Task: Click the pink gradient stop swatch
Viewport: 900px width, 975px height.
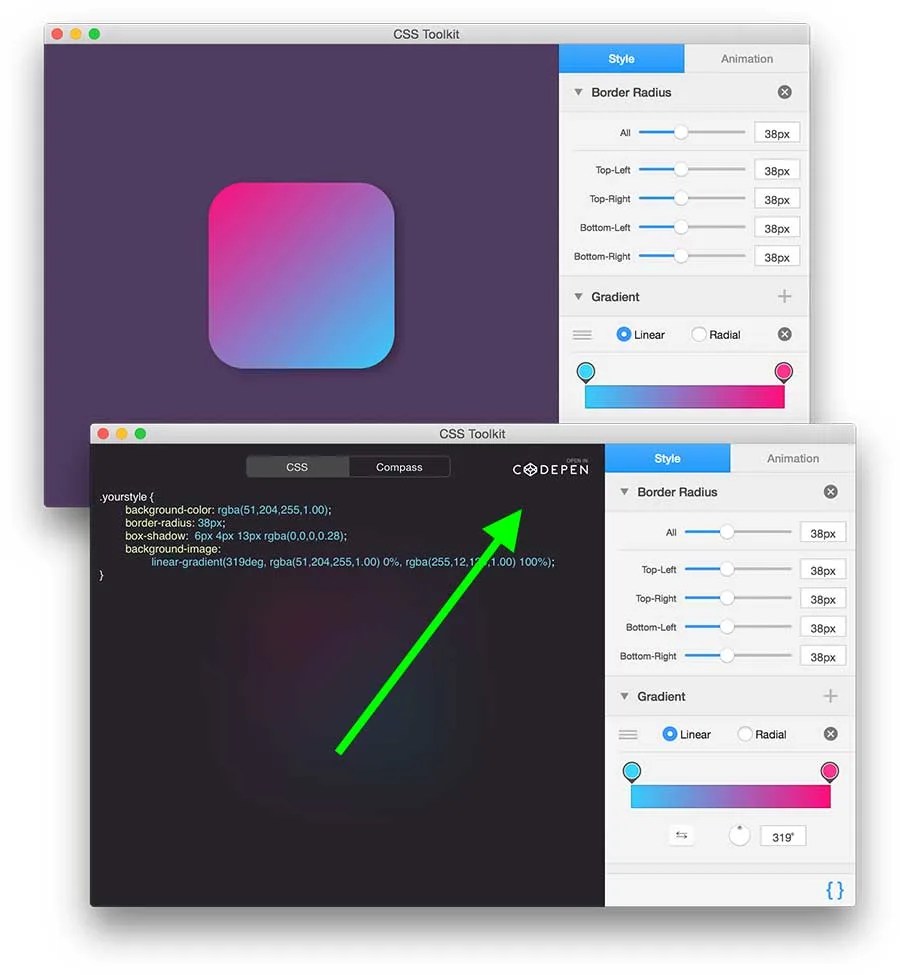Action: coord(830,770)
